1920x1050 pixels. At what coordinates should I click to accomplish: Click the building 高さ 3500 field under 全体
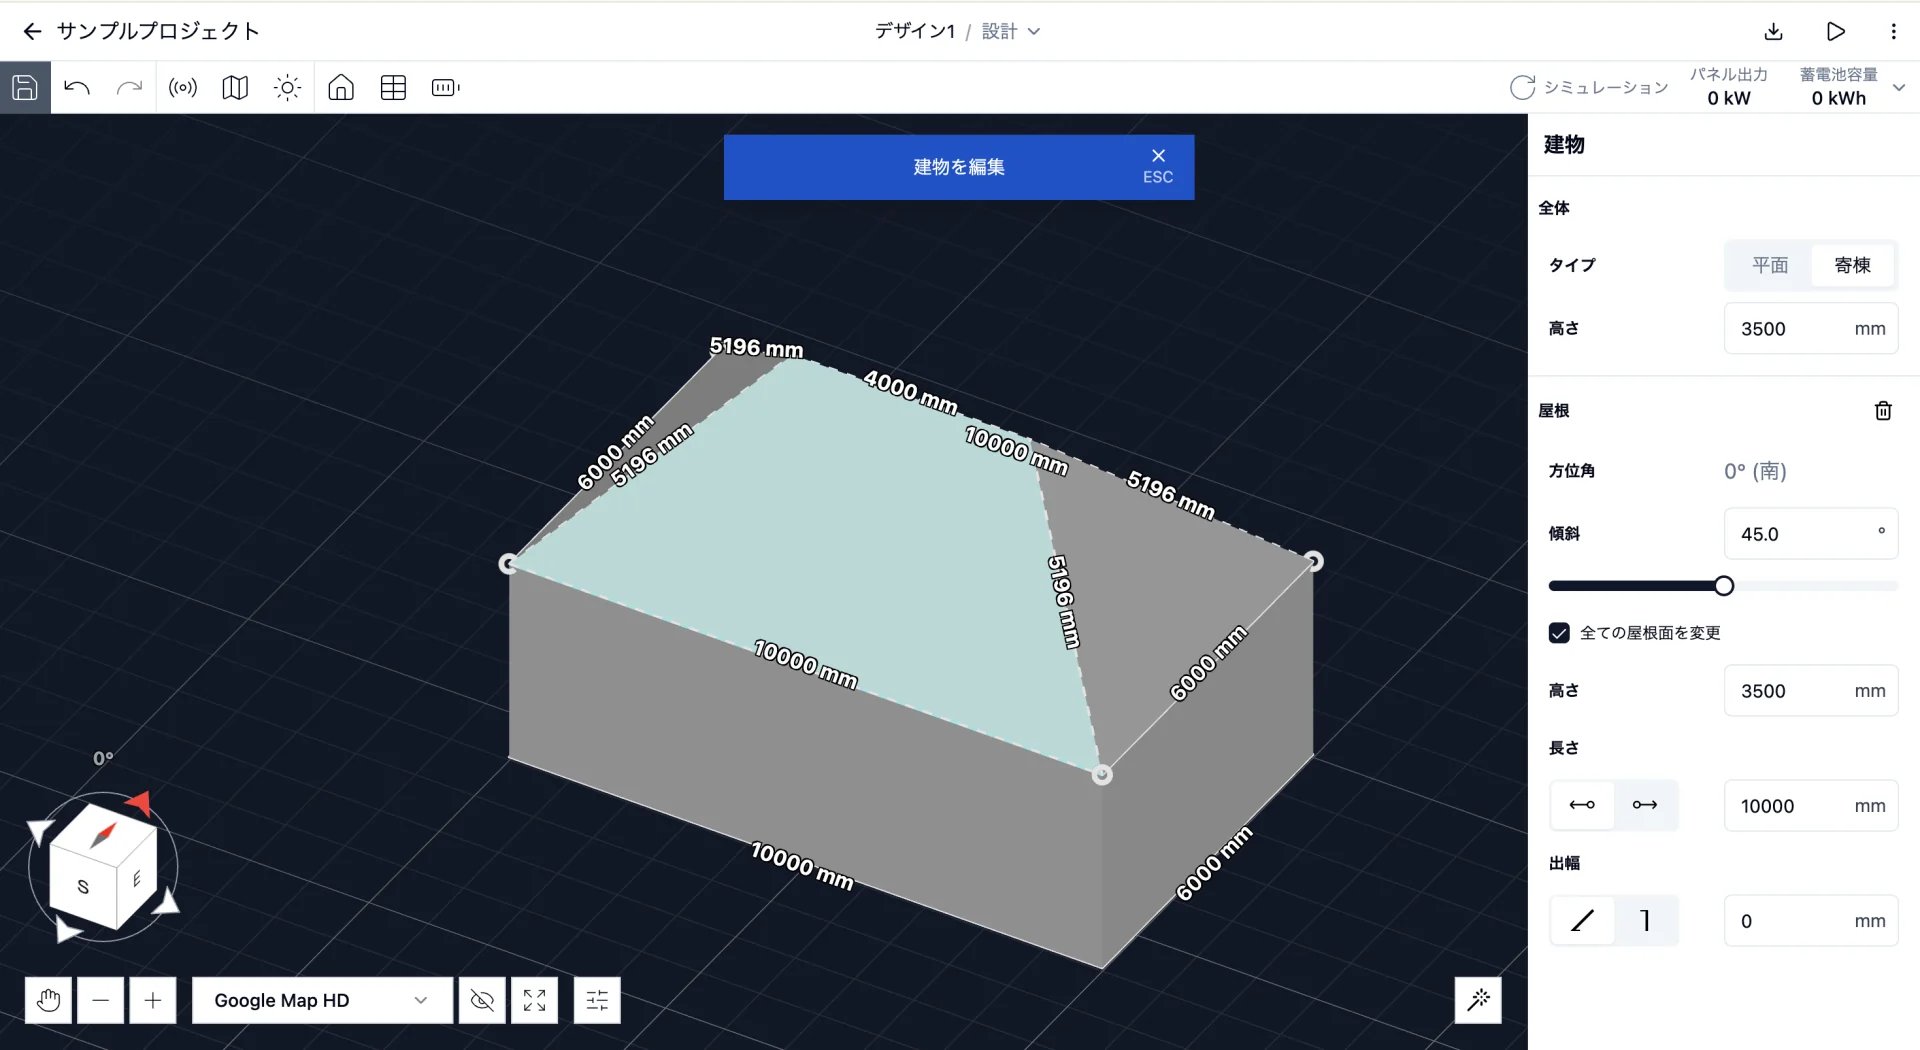1811,328
